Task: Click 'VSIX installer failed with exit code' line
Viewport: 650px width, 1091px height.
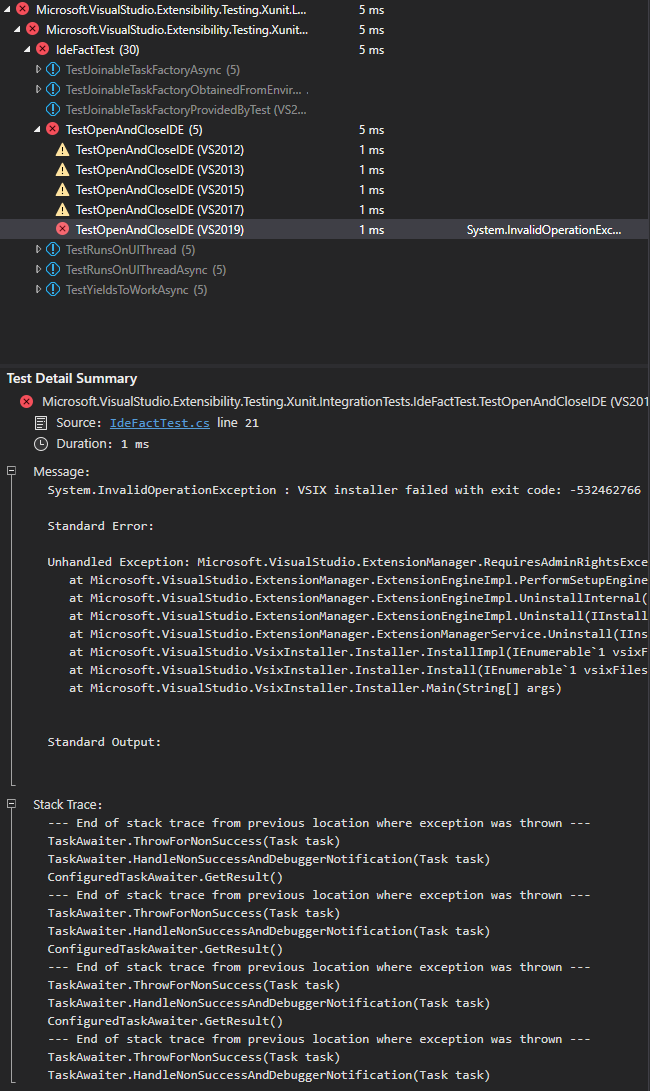Action: 344,490
